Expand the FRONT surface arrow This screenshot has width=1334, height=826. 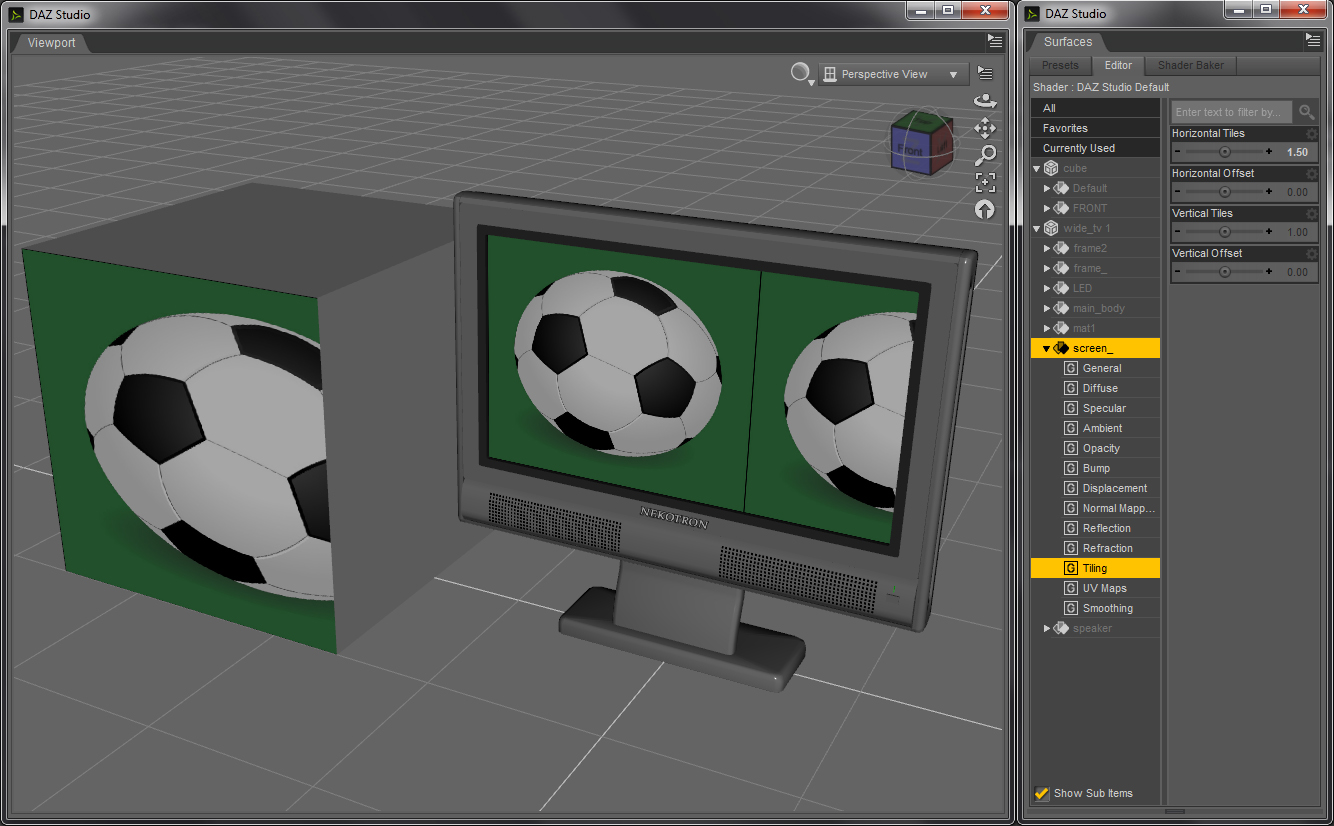[1047, 208]
